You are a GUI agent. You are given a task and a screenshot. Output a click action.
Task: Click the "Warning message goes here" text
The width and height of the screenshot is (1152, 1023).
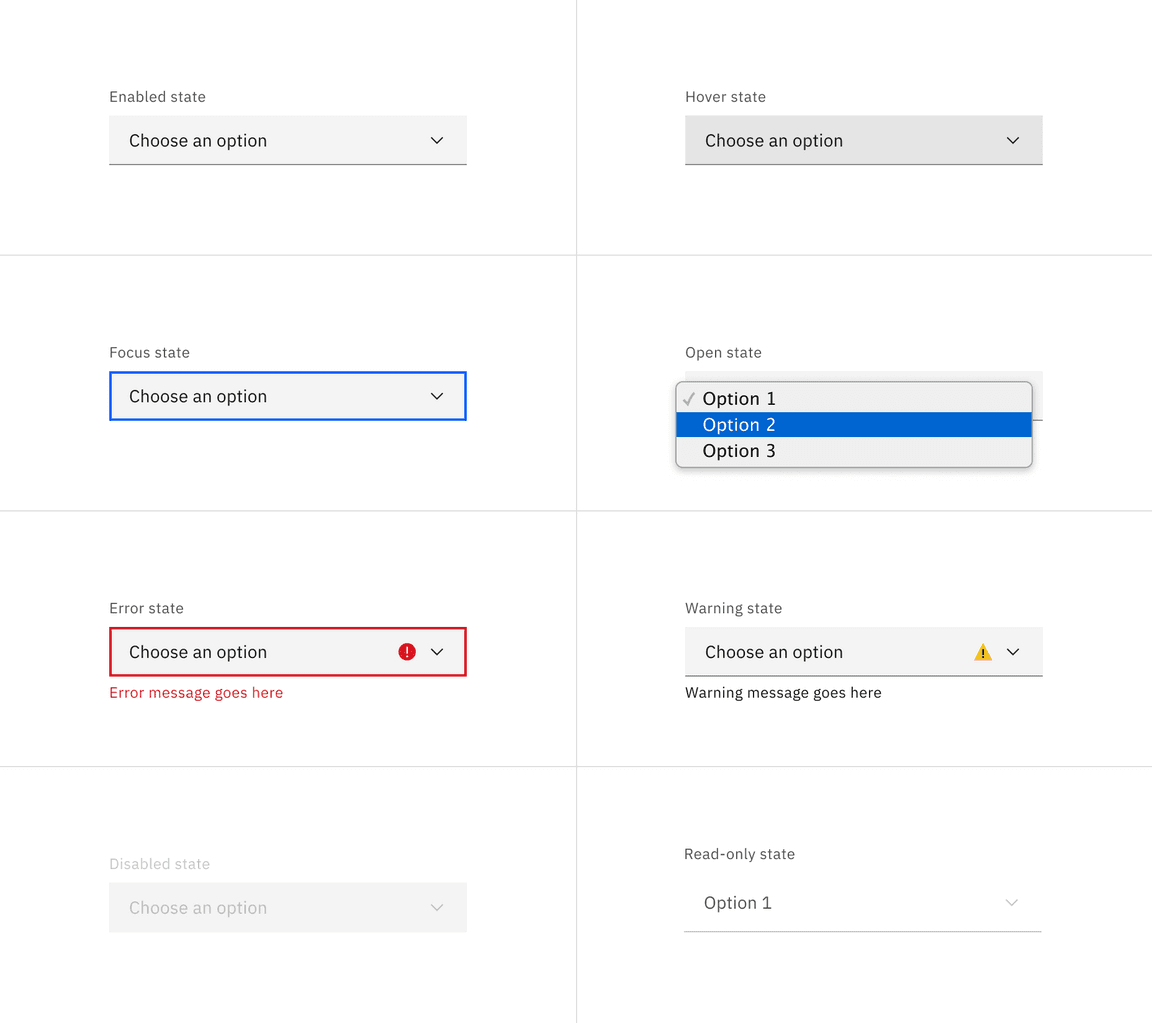coord(783,693)
